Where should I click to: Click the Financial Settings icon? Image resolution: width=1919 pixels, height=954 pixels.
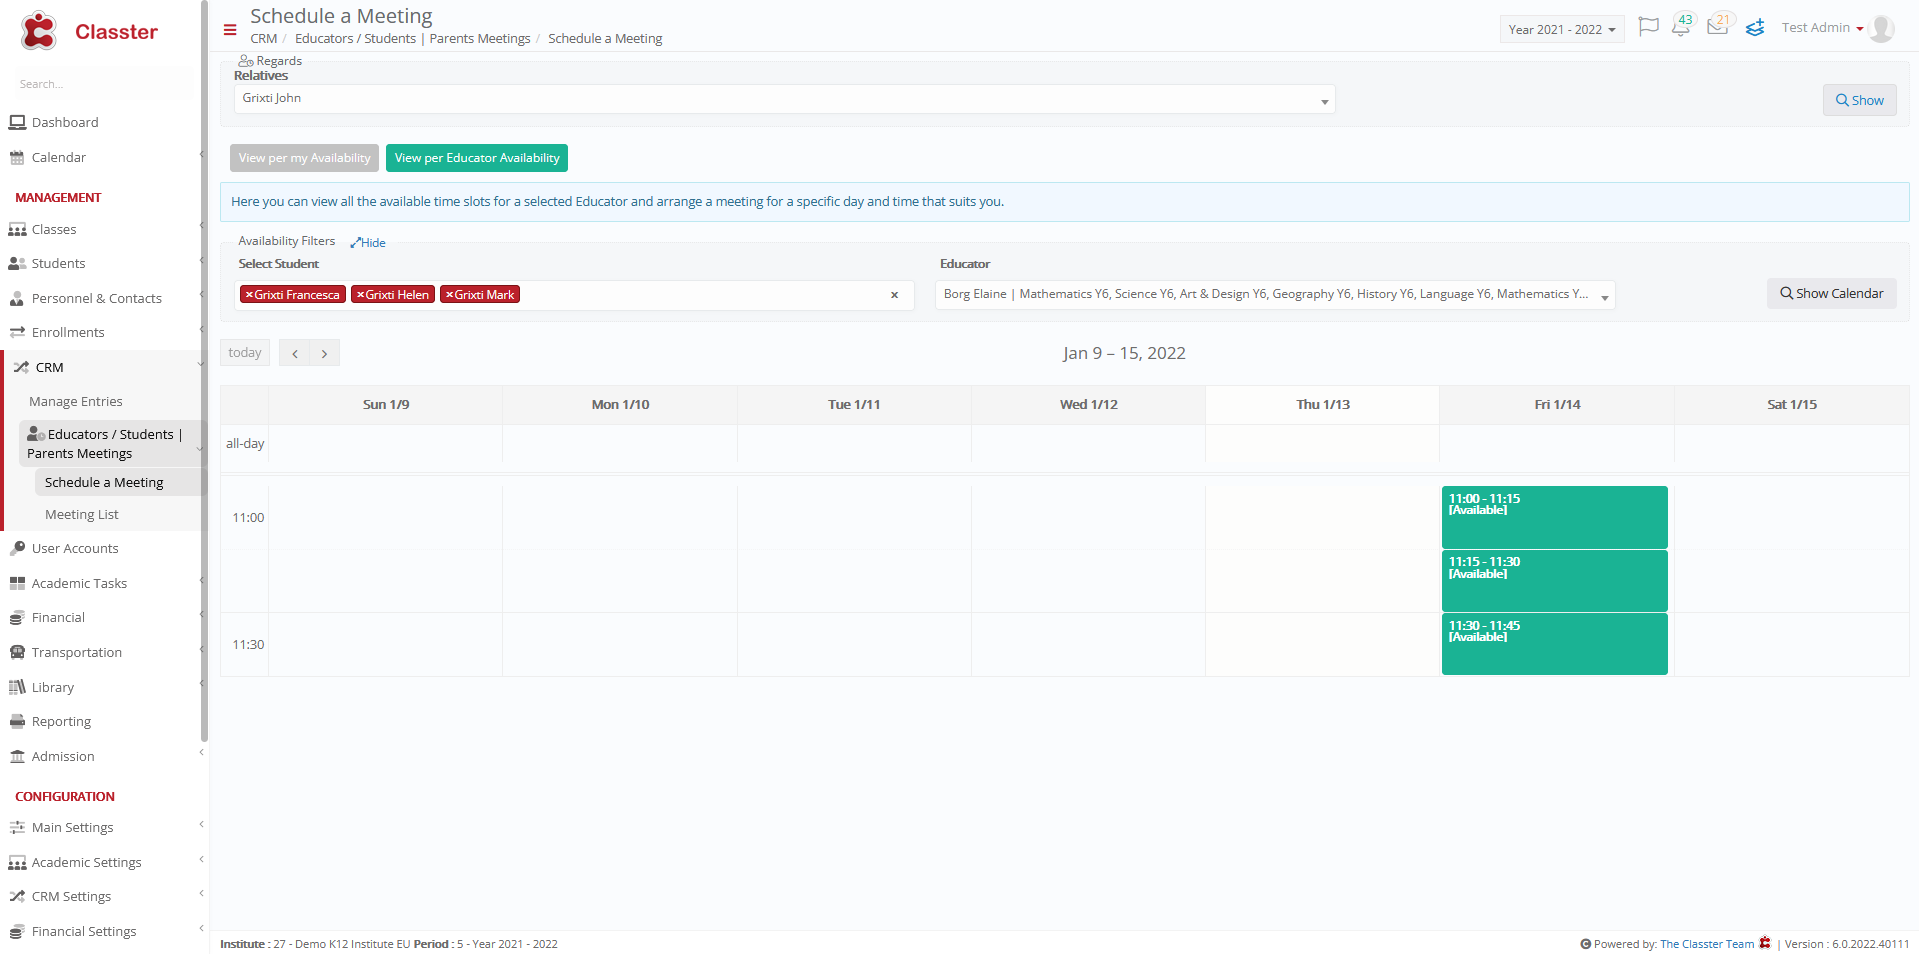(17, 931)
